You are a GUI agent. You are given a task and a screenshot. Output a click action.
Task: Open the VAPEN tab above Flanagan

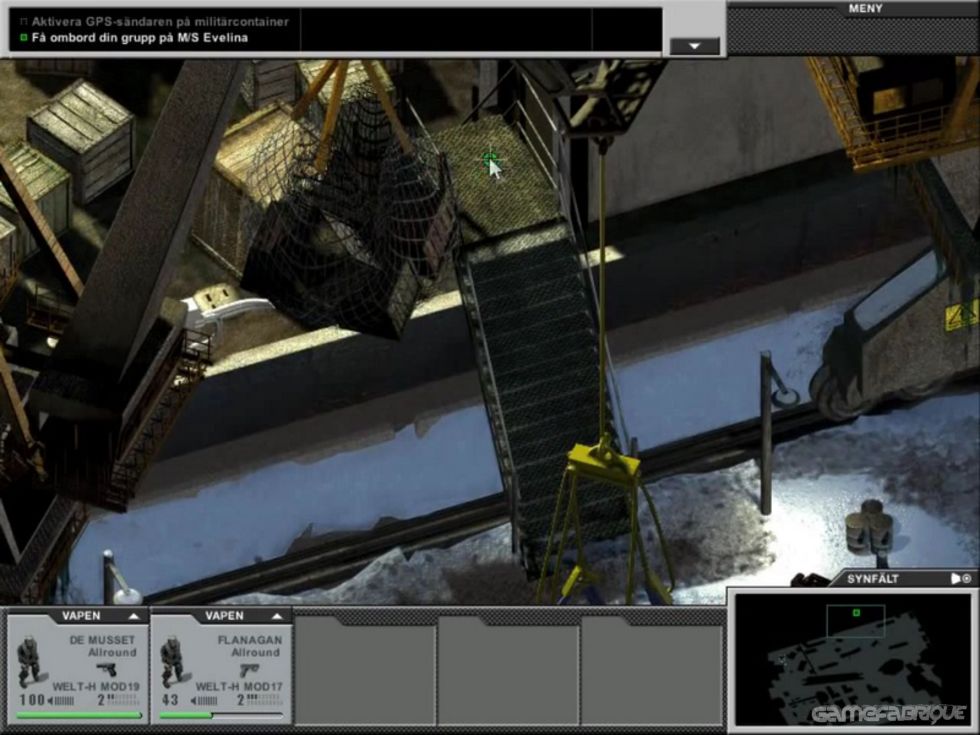(x=224, y=616)
